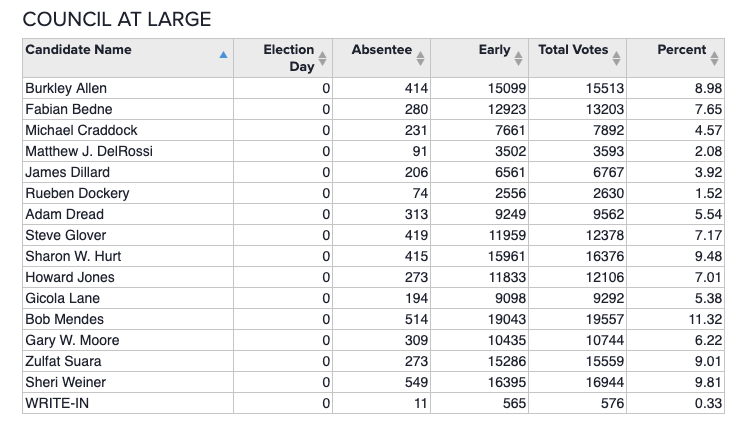Select the Percent column header text
This screenshot has height=423, width=735.
(681, 50)
